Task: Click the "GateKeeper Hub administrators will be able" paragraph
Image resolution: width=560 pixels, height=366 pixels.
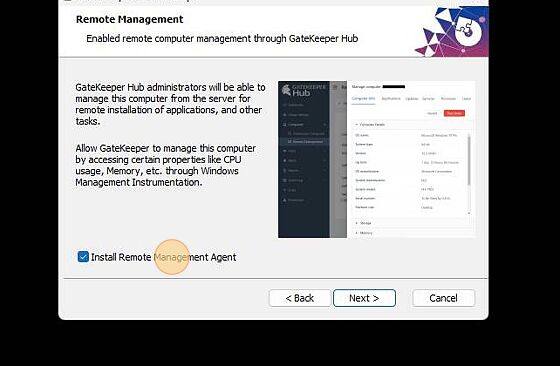Action: (x=170, y=104)
